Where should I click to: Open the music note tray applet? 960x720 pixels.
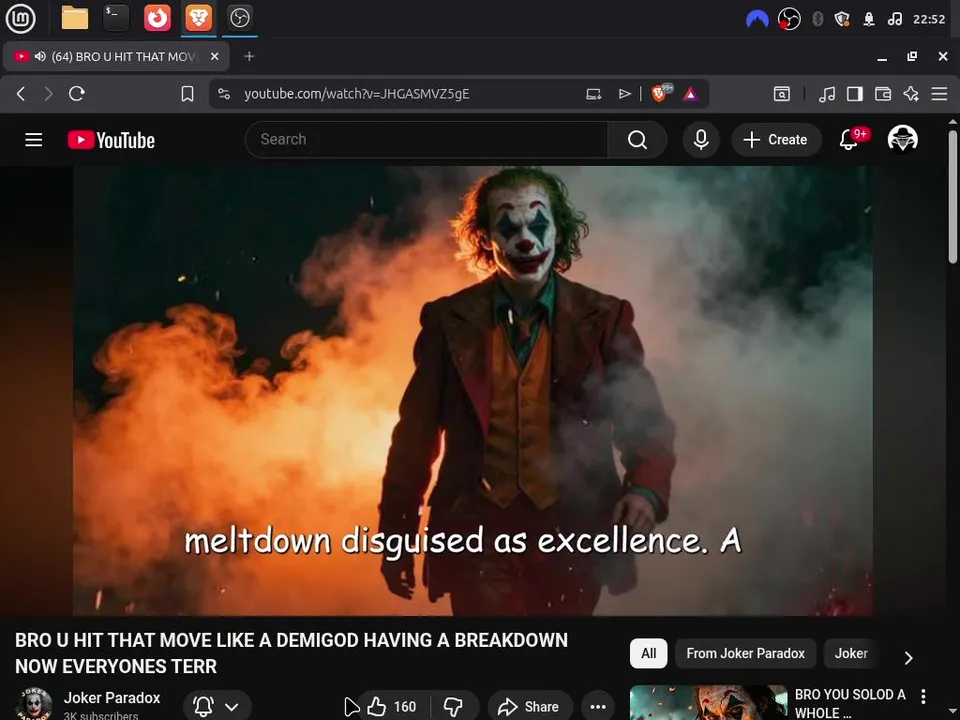pos(894,19)
